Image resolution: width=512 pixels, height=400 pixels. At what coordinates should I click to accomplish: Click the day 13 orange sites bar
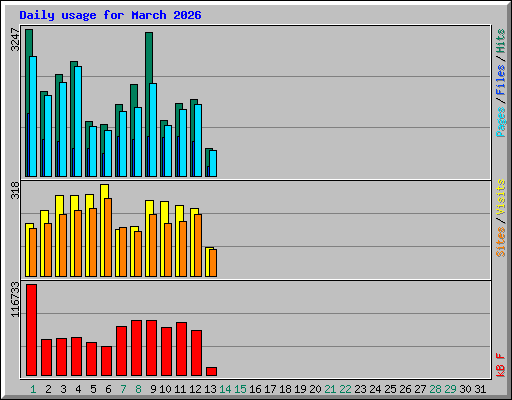(213, 263)
